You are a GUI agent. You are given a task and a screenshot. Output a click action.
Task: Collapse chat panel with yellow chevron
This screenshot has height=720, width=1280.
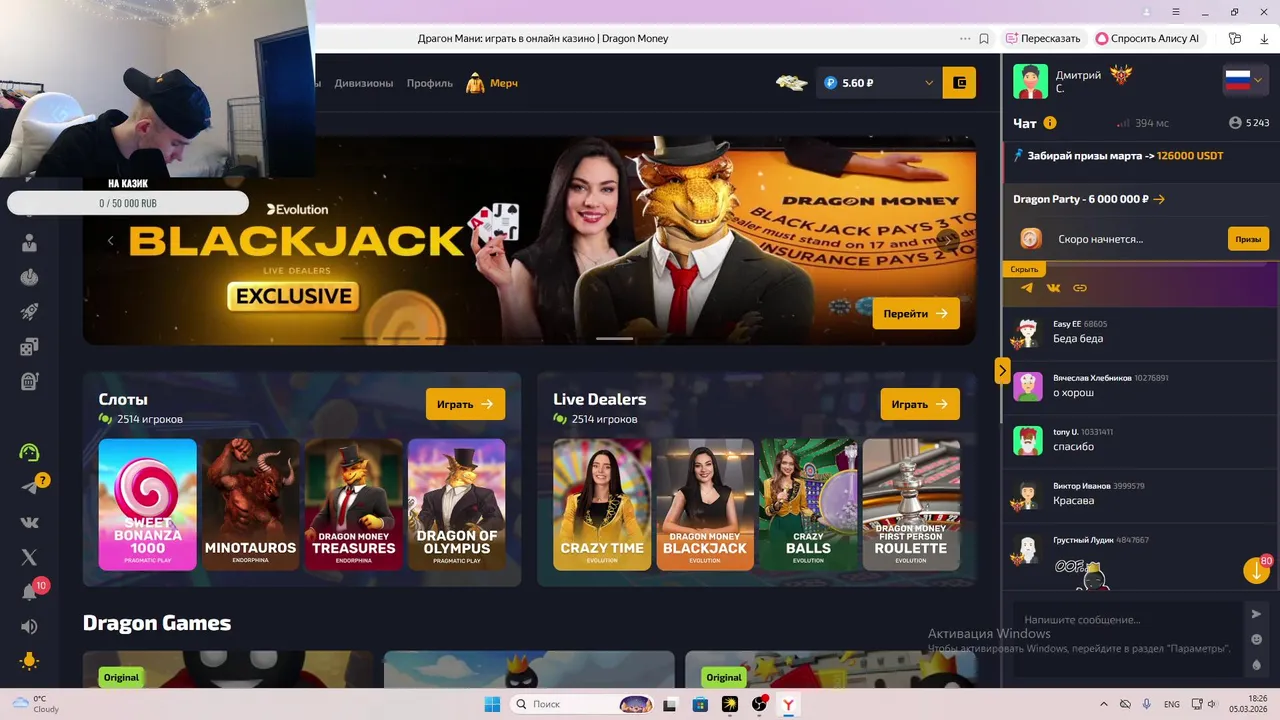click(1002, 371)
